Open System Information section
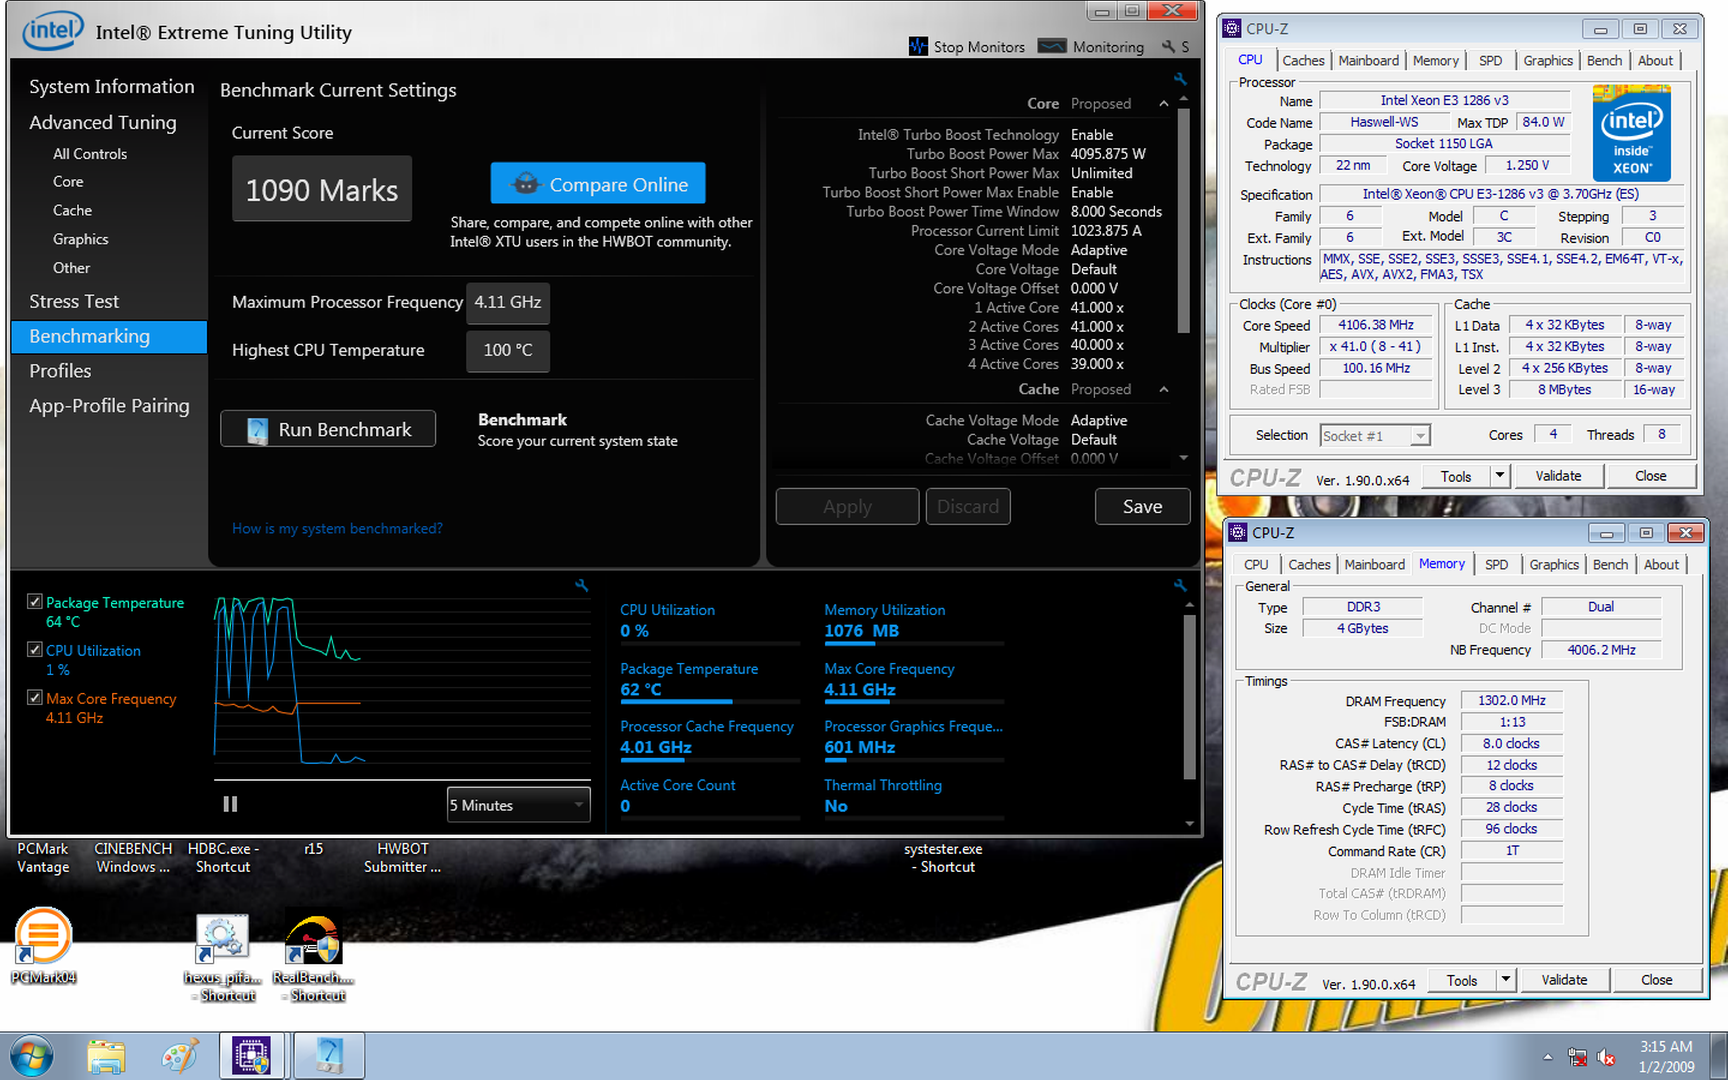This screenshot has width=1728, height=1080. pyautogui.click(x=112, y=87)
